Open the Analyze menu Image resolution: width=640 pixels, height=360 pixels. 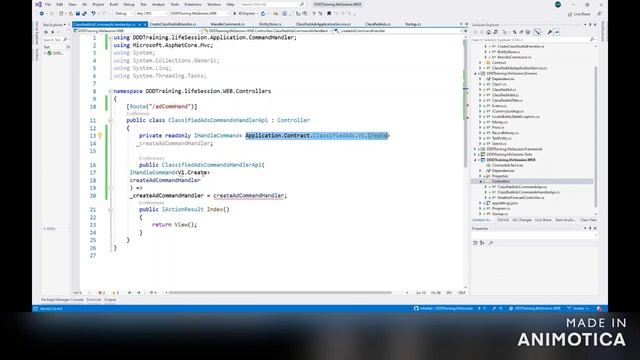click(x=158, y=4)
